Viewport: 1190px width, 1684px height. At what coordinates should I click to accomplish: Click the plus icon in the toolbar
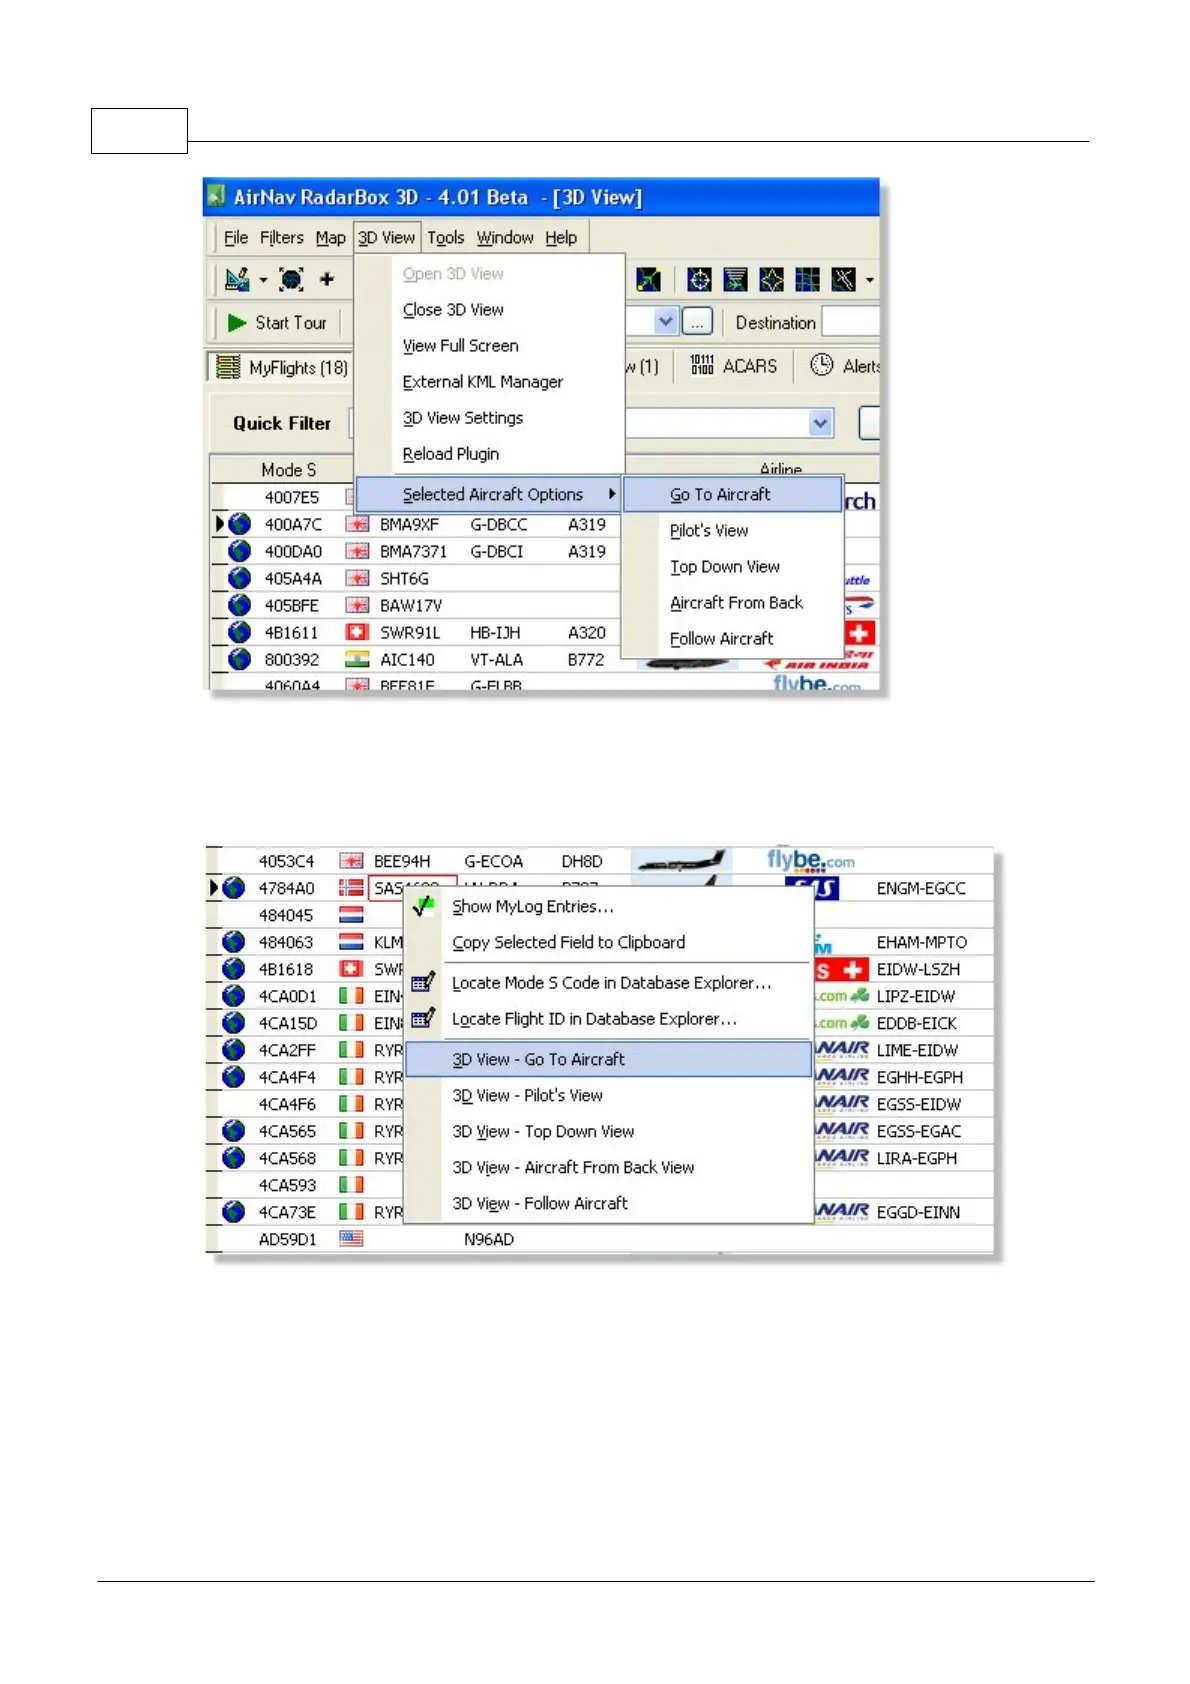[x=327, y=280]
